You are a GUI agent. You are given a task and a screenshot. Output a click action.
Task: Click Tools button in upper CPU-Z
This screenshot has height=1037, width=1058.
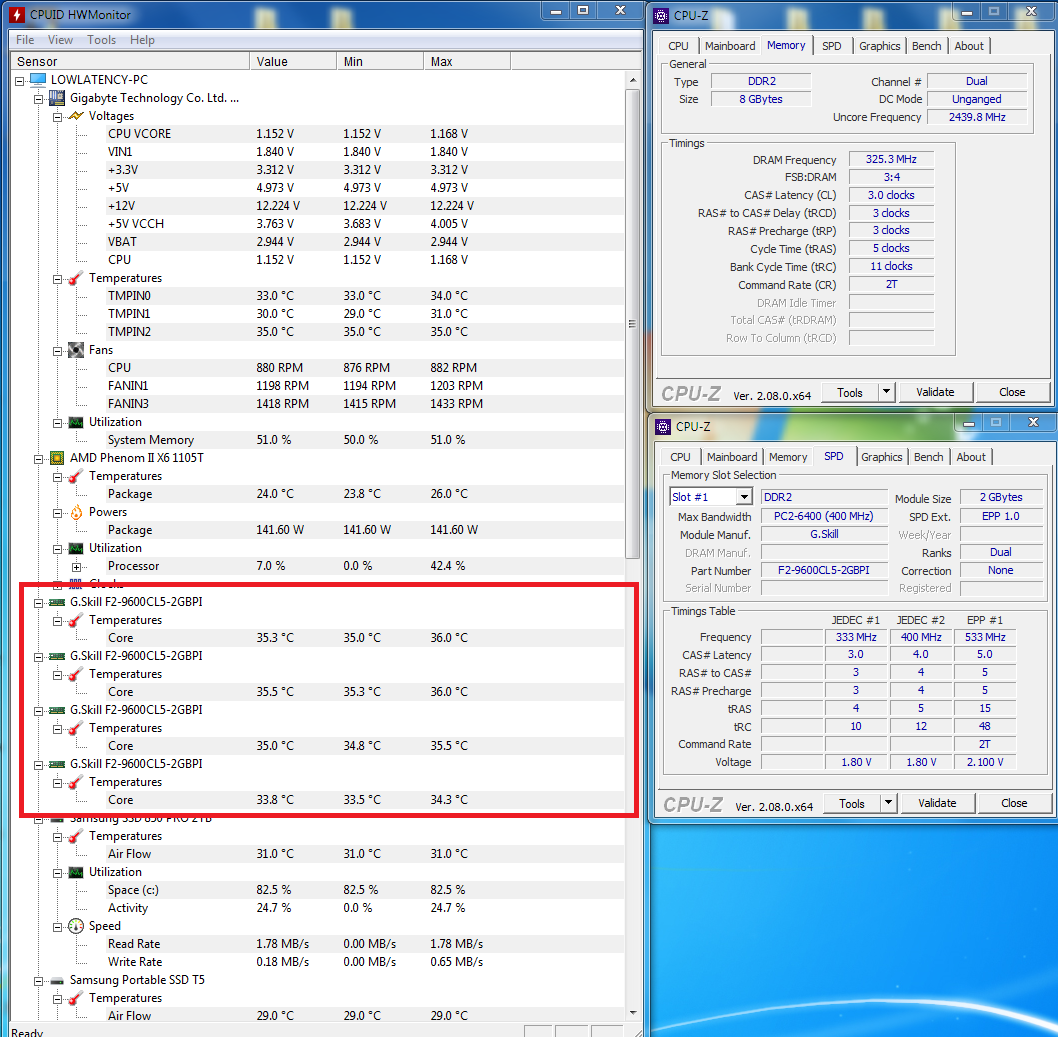850,392
